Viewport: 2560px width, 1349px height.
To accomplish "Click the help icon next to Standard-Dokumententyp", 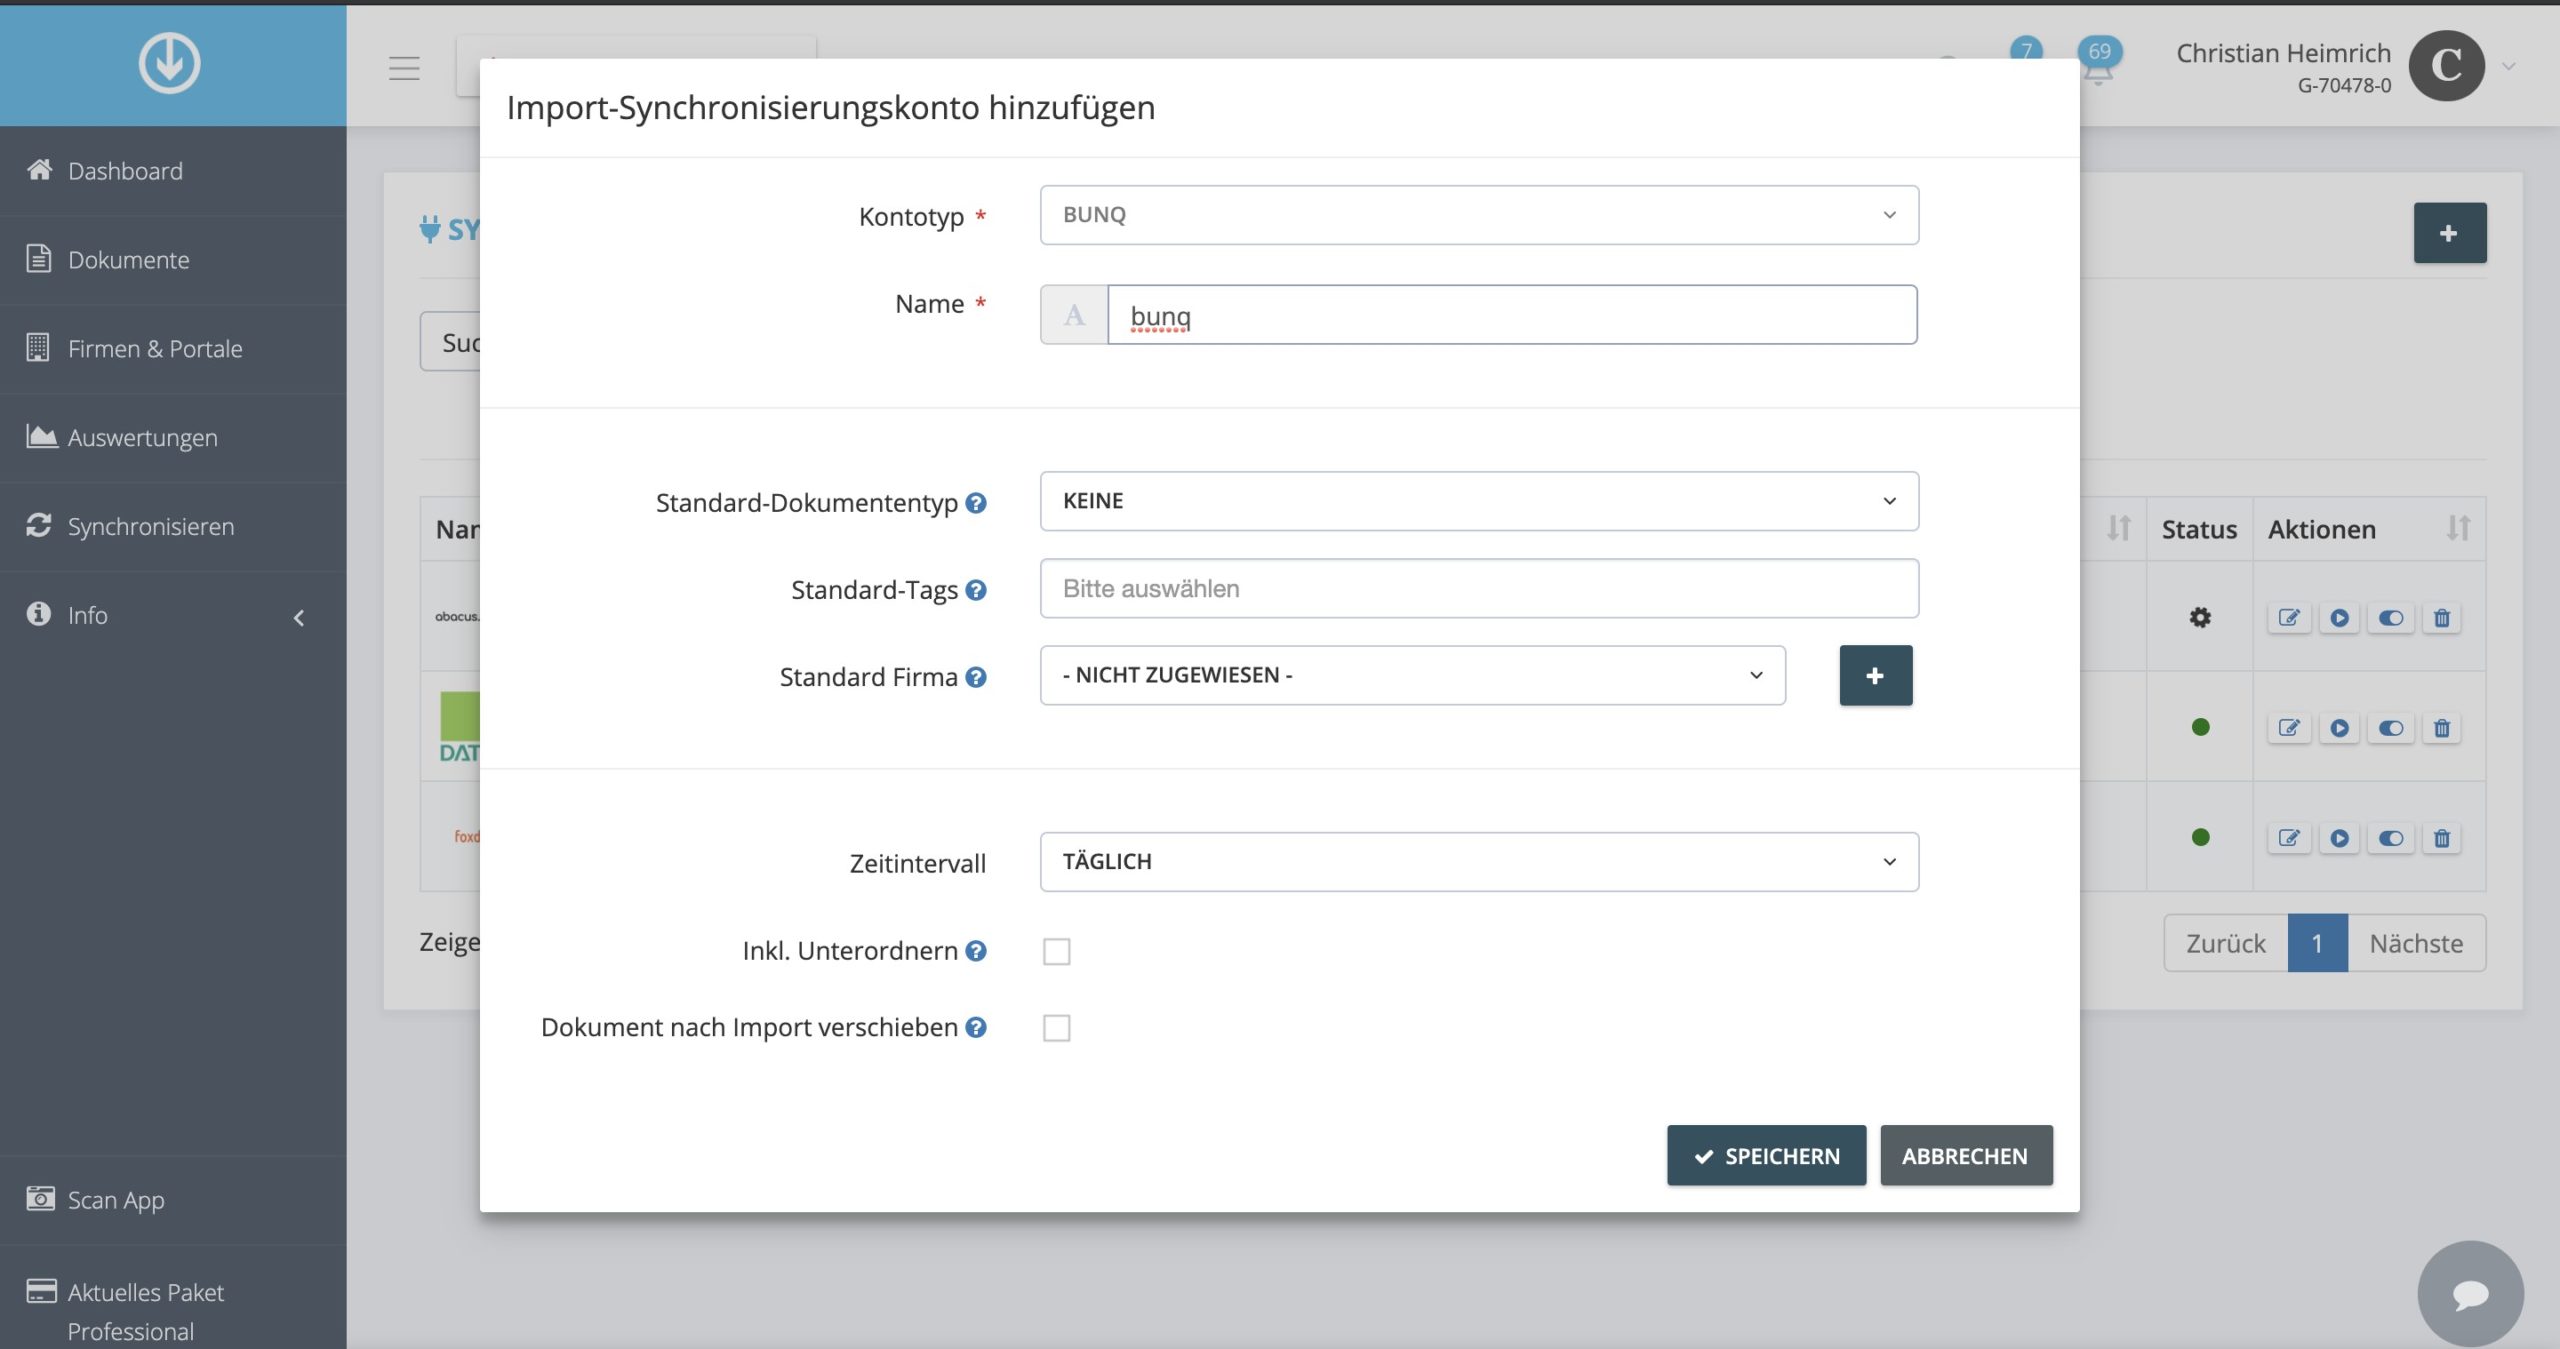I will pyautogui.click(x=976, y=503).
